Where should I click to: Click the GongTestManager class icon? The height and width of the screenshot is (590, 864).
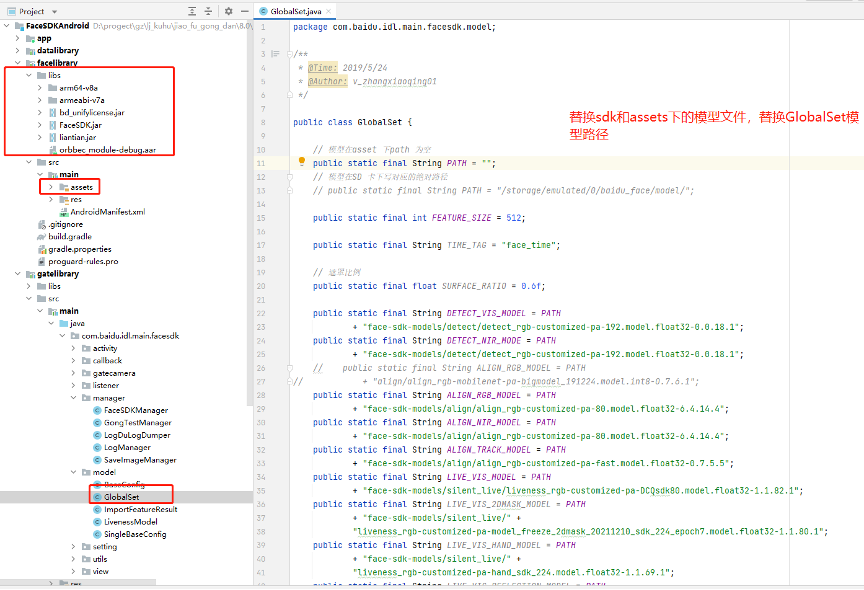[x=98, y=423]
